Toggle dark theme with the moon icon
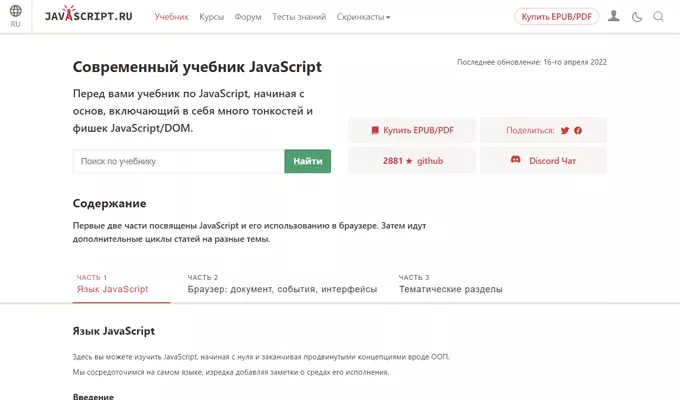Image resolution: width=680 pixels, height=400 pixels. pyautogui.click(x=637, y=17)
